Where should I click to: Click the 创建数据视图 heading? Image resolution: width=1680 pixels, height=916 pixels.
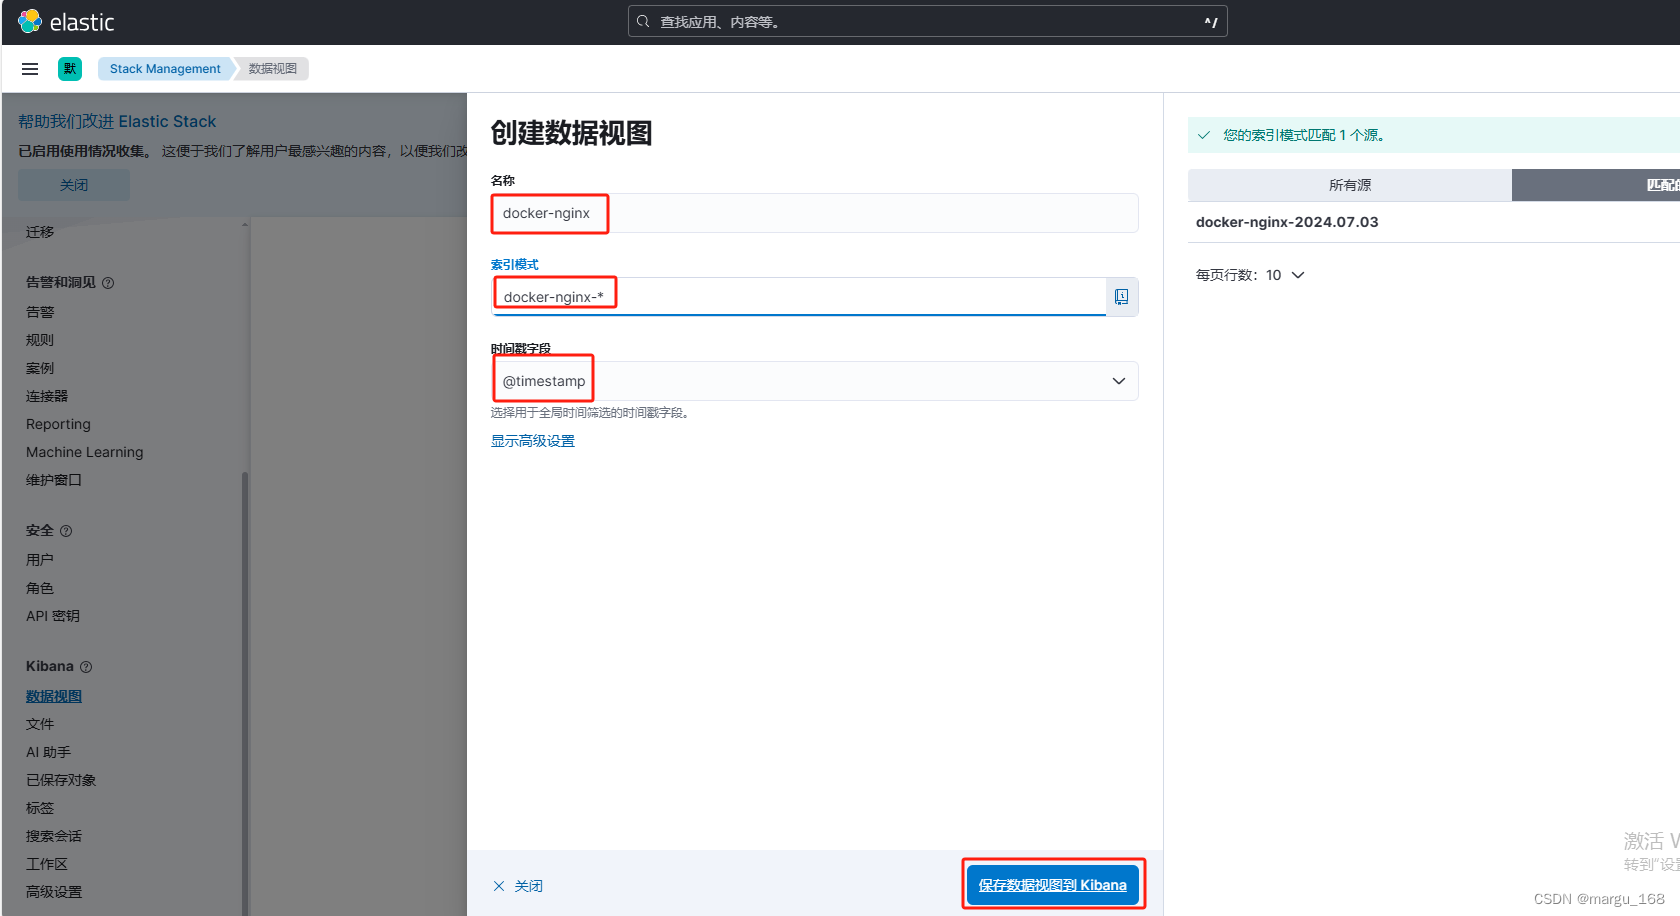(571, 133)
